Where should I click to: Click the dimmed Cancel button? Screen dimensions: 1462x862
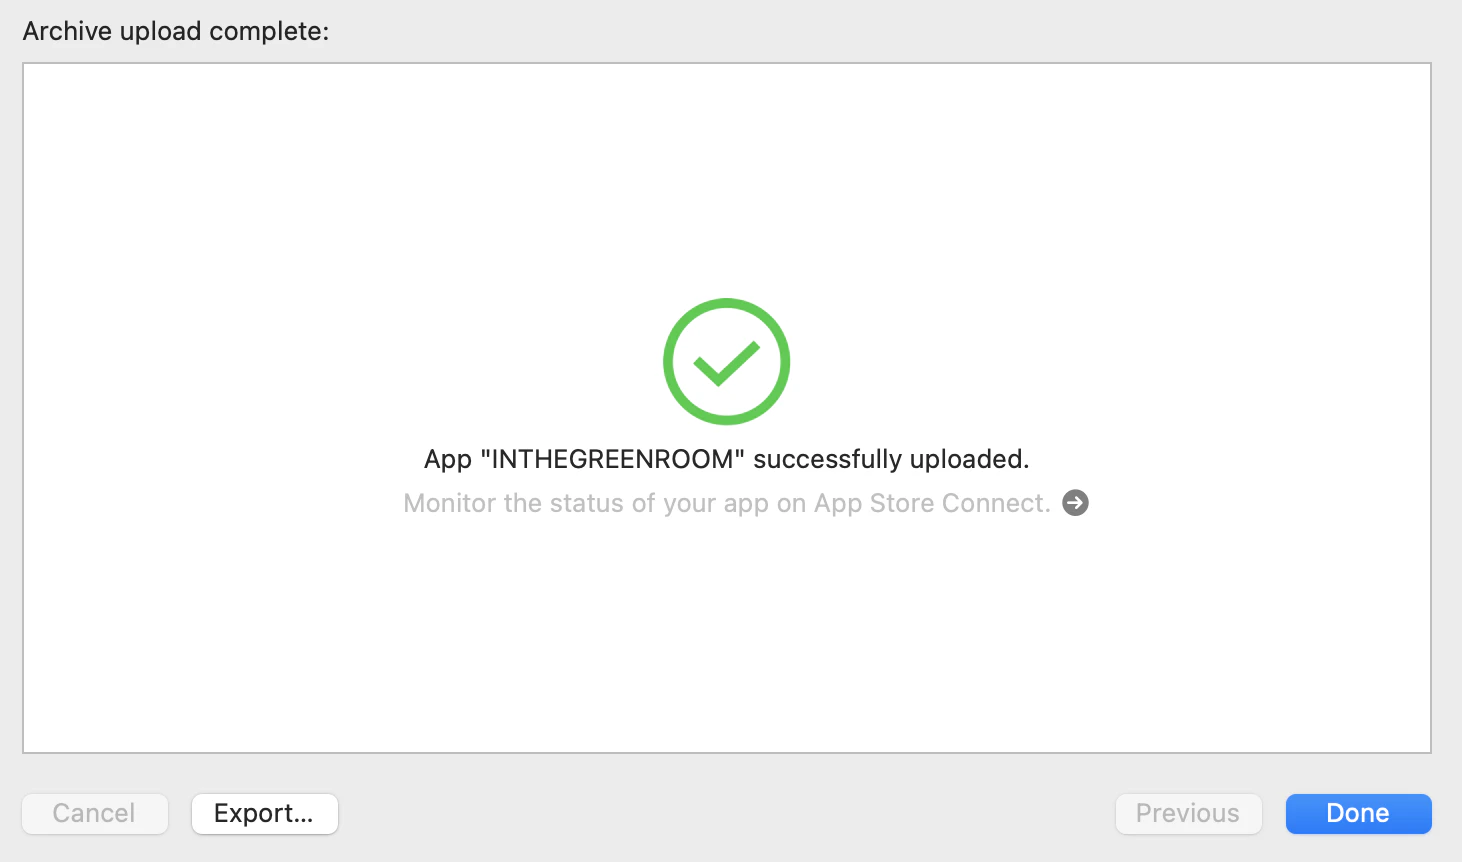[x=95, y=814]
